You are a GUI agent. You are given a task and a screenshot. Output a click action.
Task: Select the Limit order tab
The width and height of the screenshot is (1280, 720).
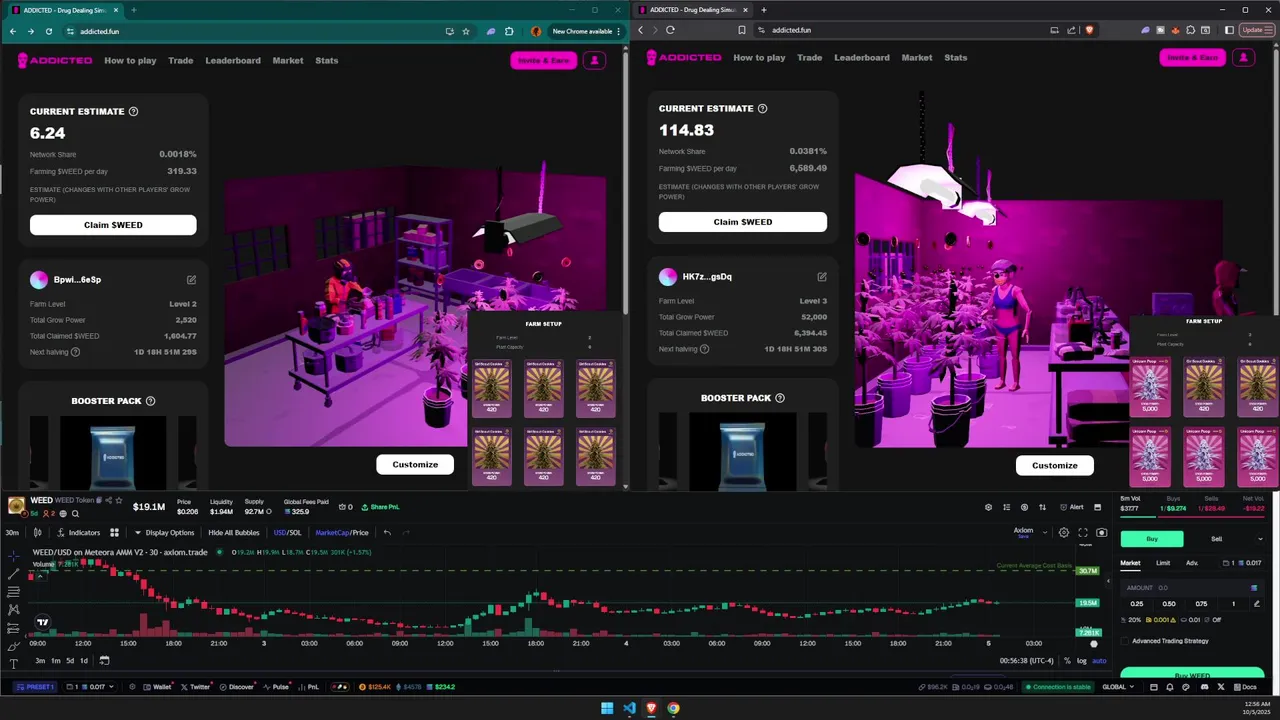(1163, 563)
